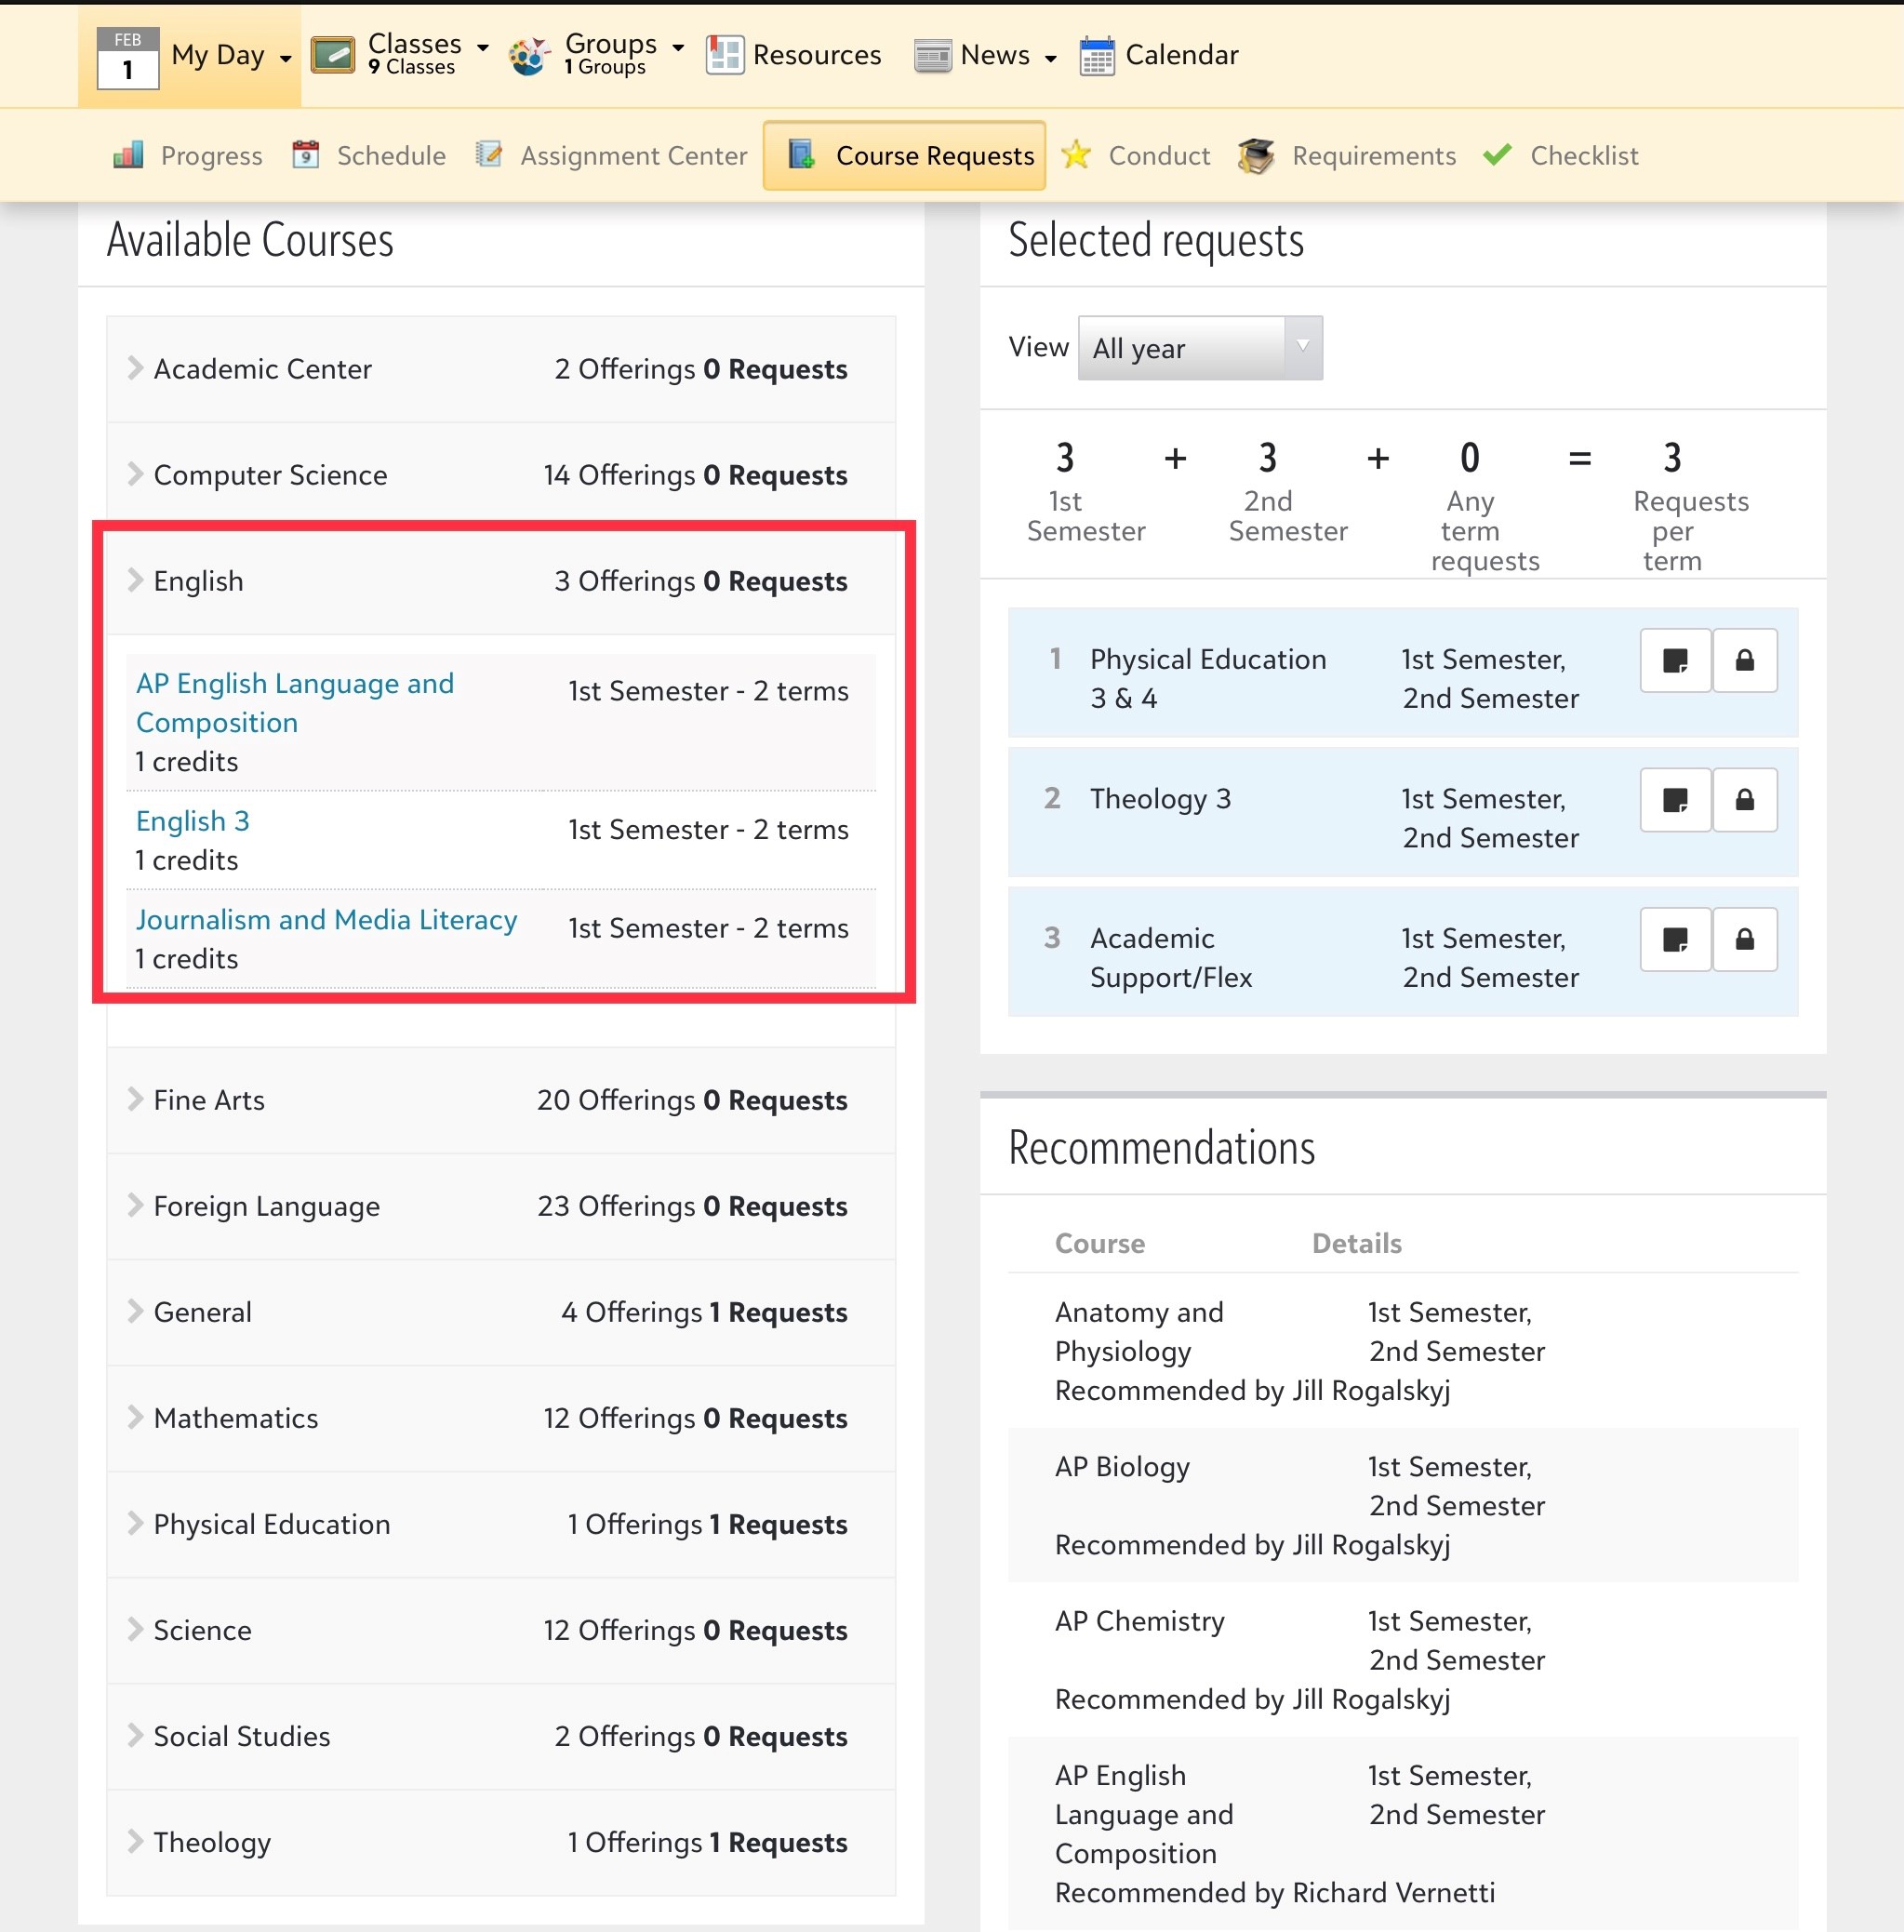Click the 2nd Semester request count
This screenshot has height=1932, width=1904.
coord(1268,458)
